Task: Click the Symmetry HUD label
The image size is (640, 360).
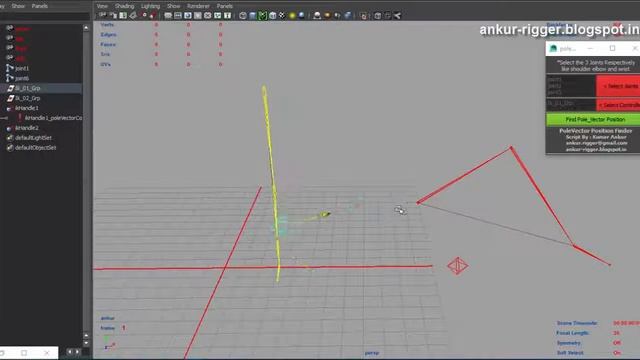Action: click(x=569, y=343)
